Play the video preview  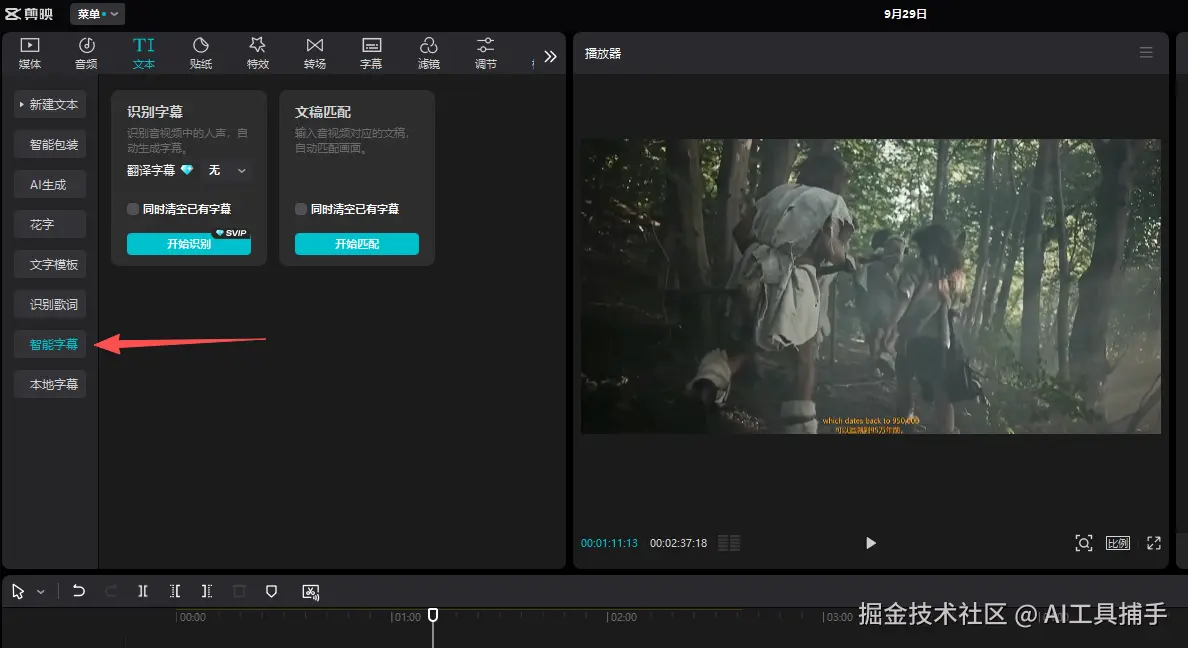pyautogui.click(x=871, y=543)
